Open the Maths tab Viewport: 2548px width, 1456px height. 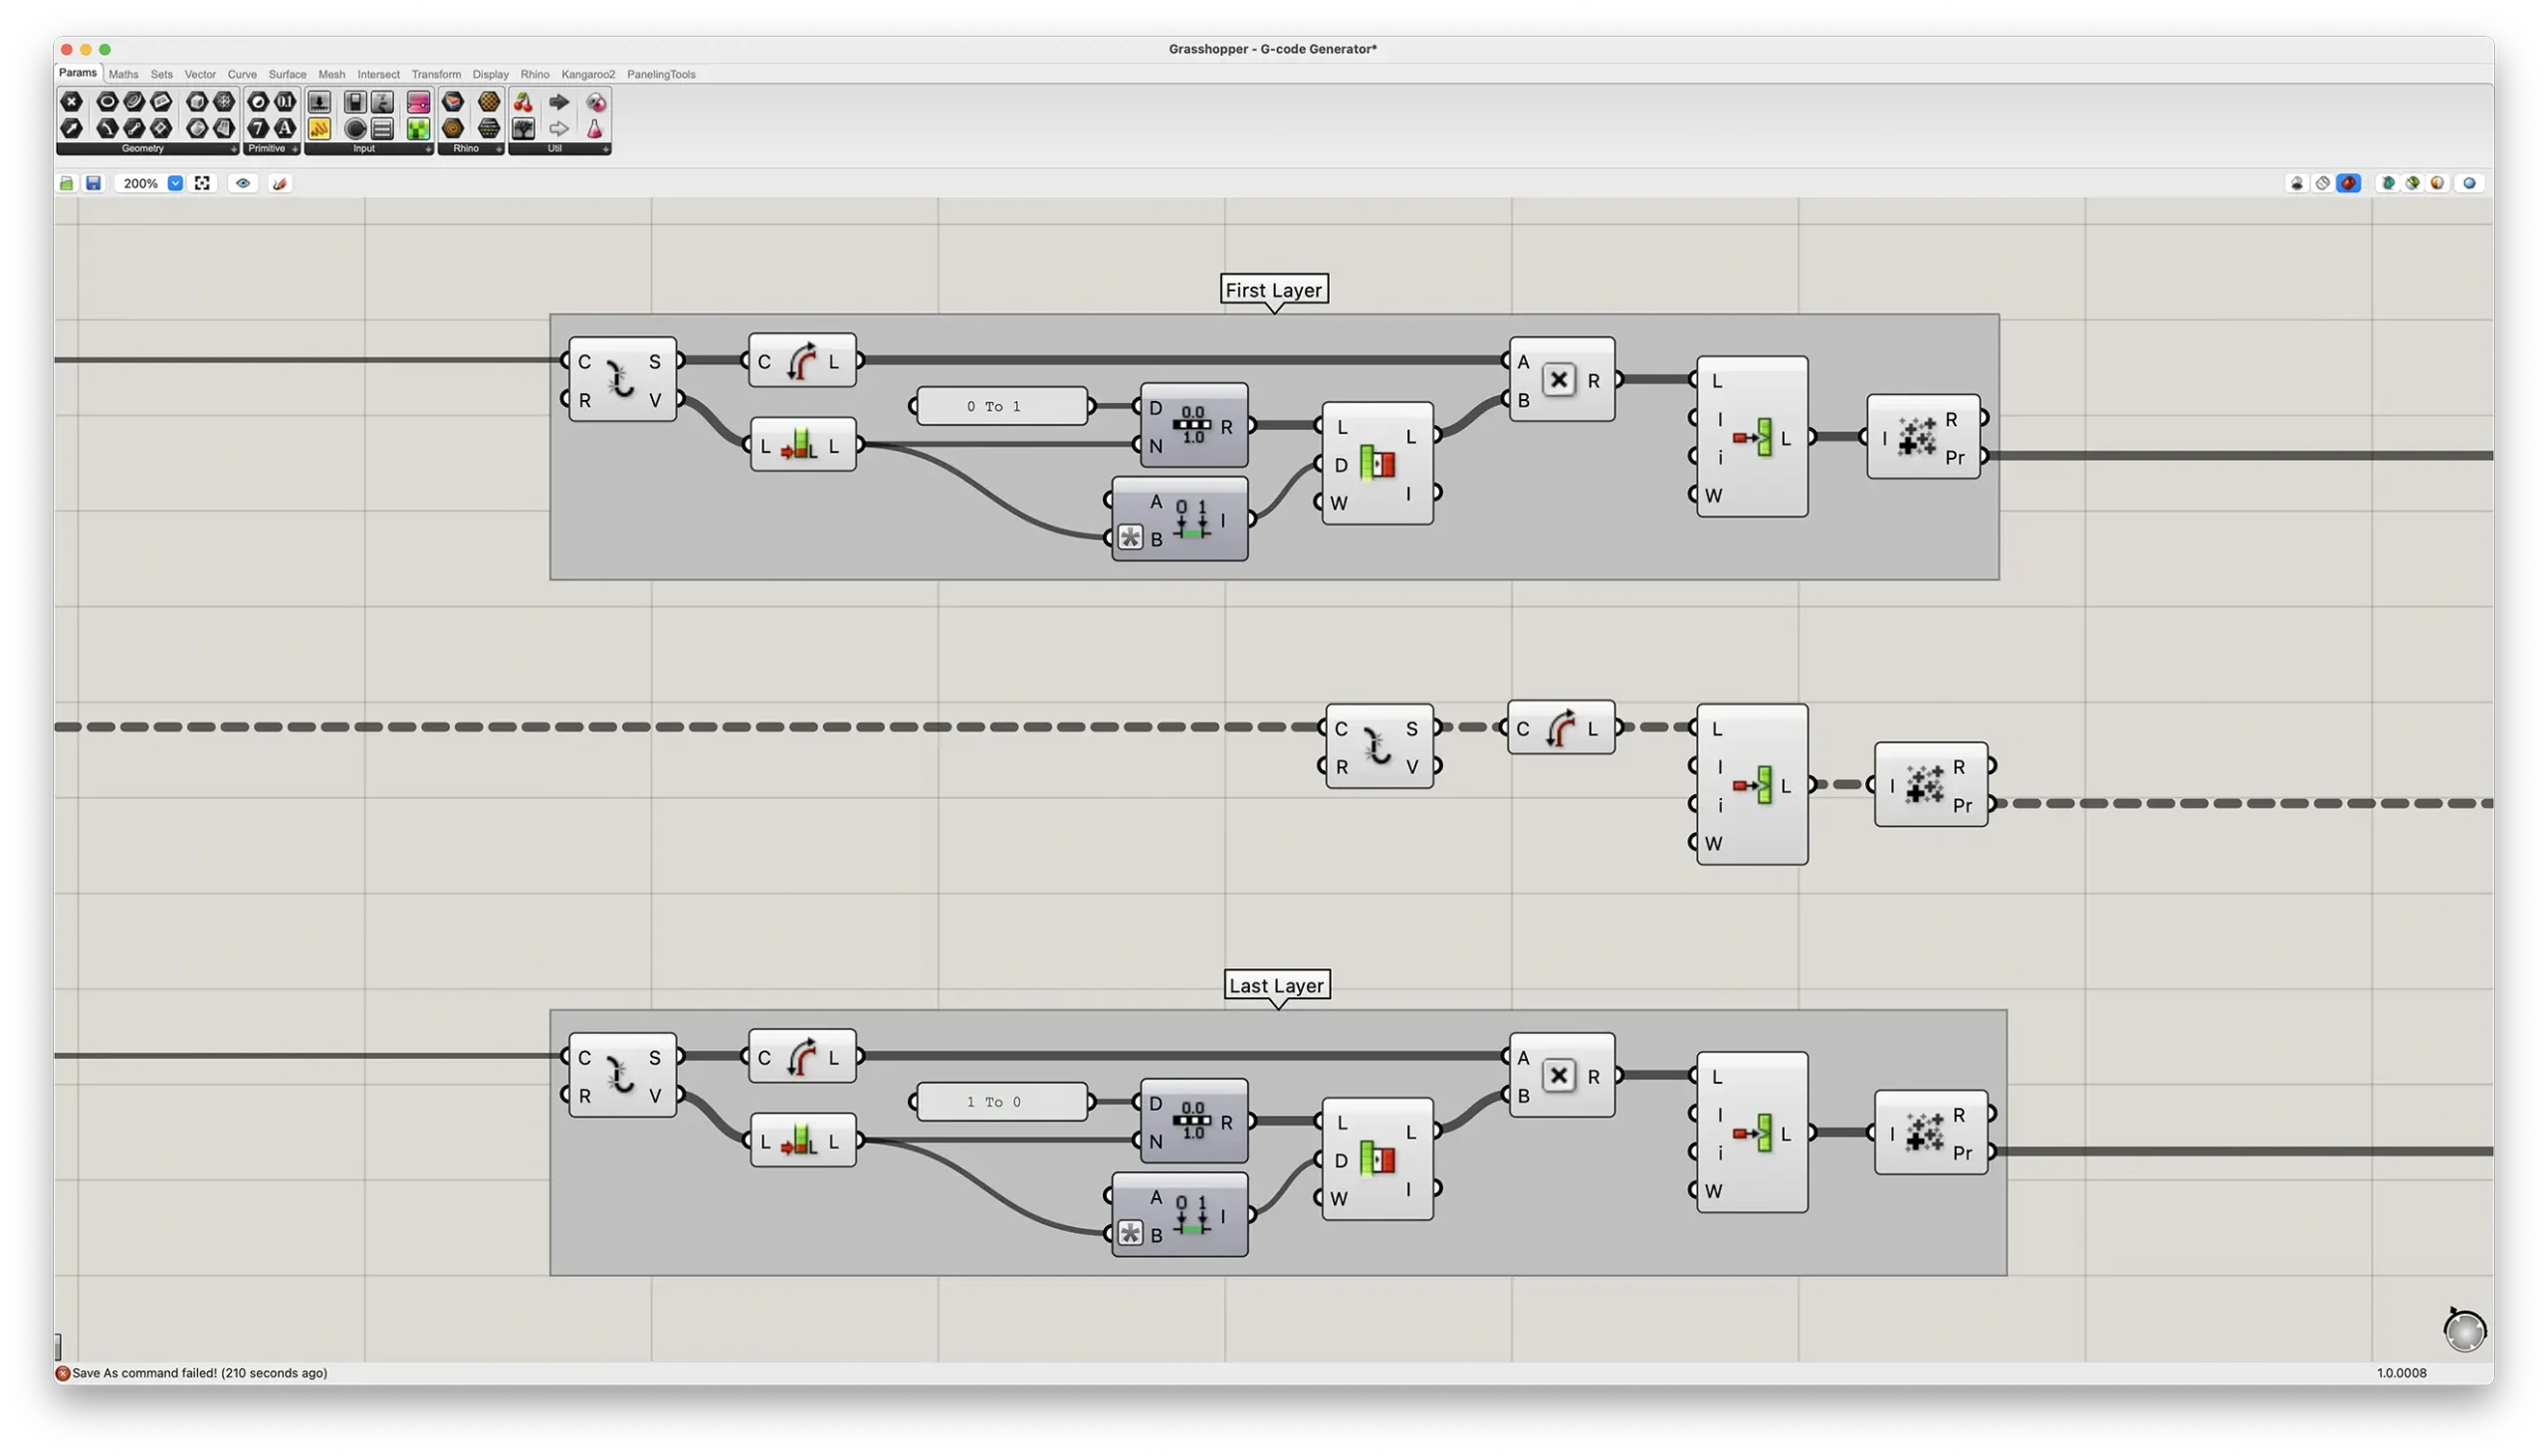coord(123,74)
